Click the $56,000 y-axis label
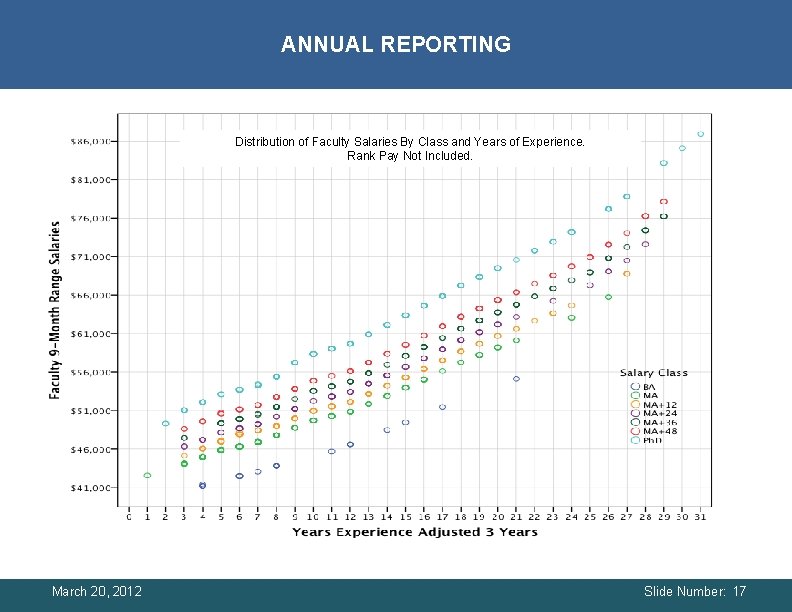Viewport: 792px width, 612px height. pyautogui.click(x=90, y=372)
